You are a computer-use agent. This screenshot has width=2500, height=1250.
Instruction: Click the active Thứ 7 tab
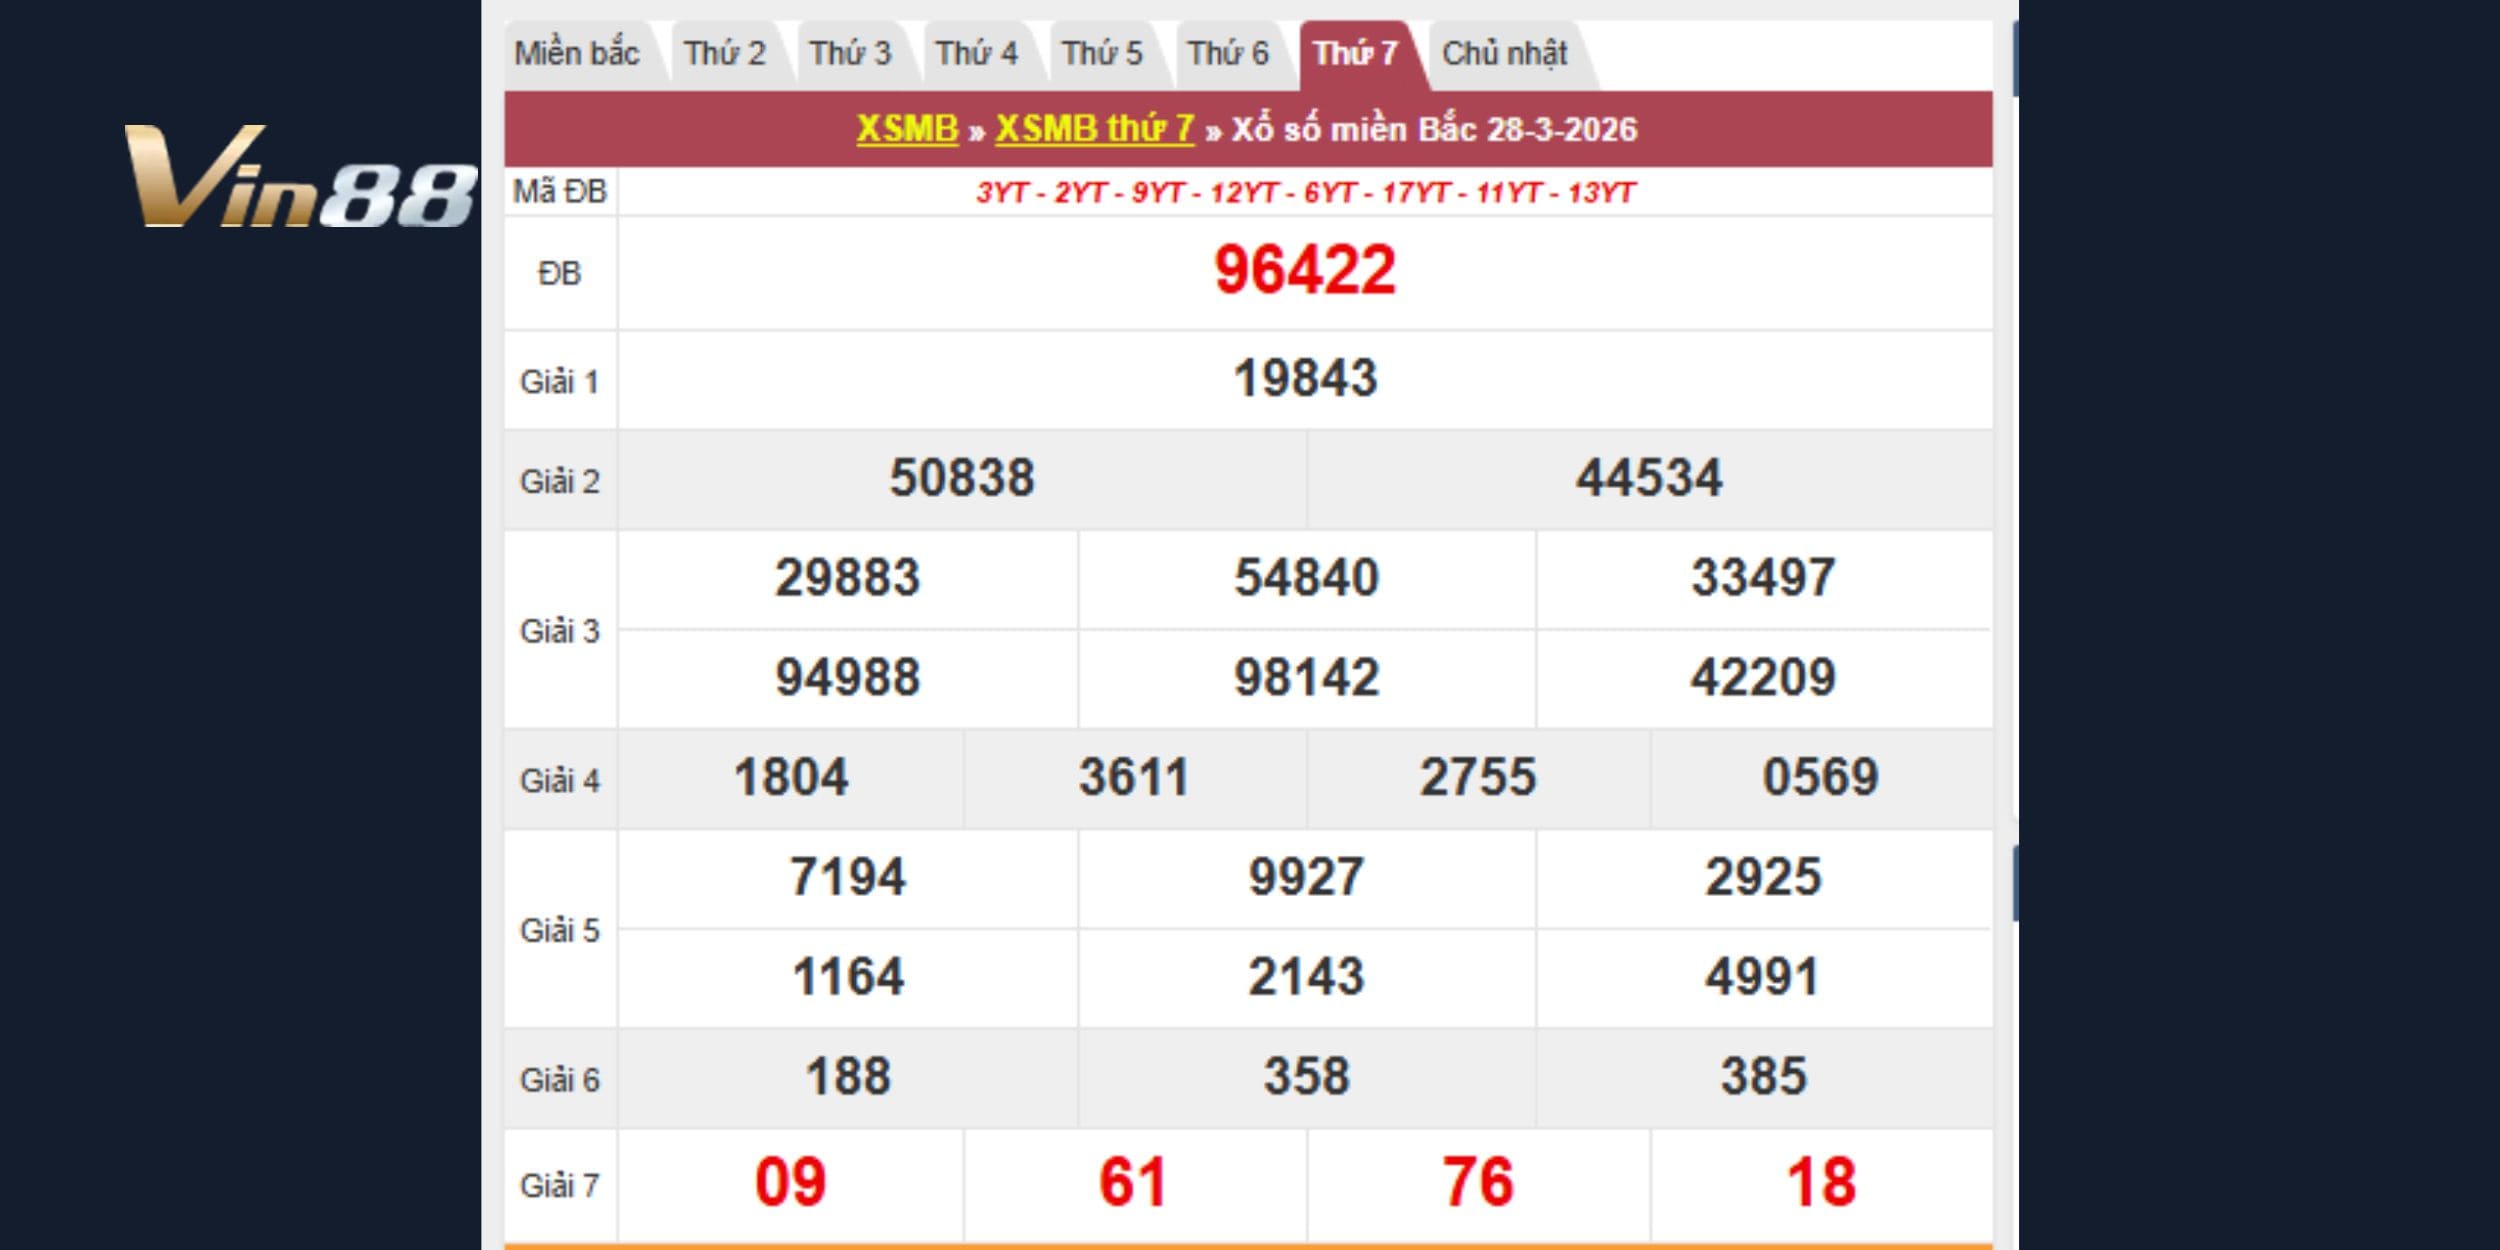(x=1355, y=53)
